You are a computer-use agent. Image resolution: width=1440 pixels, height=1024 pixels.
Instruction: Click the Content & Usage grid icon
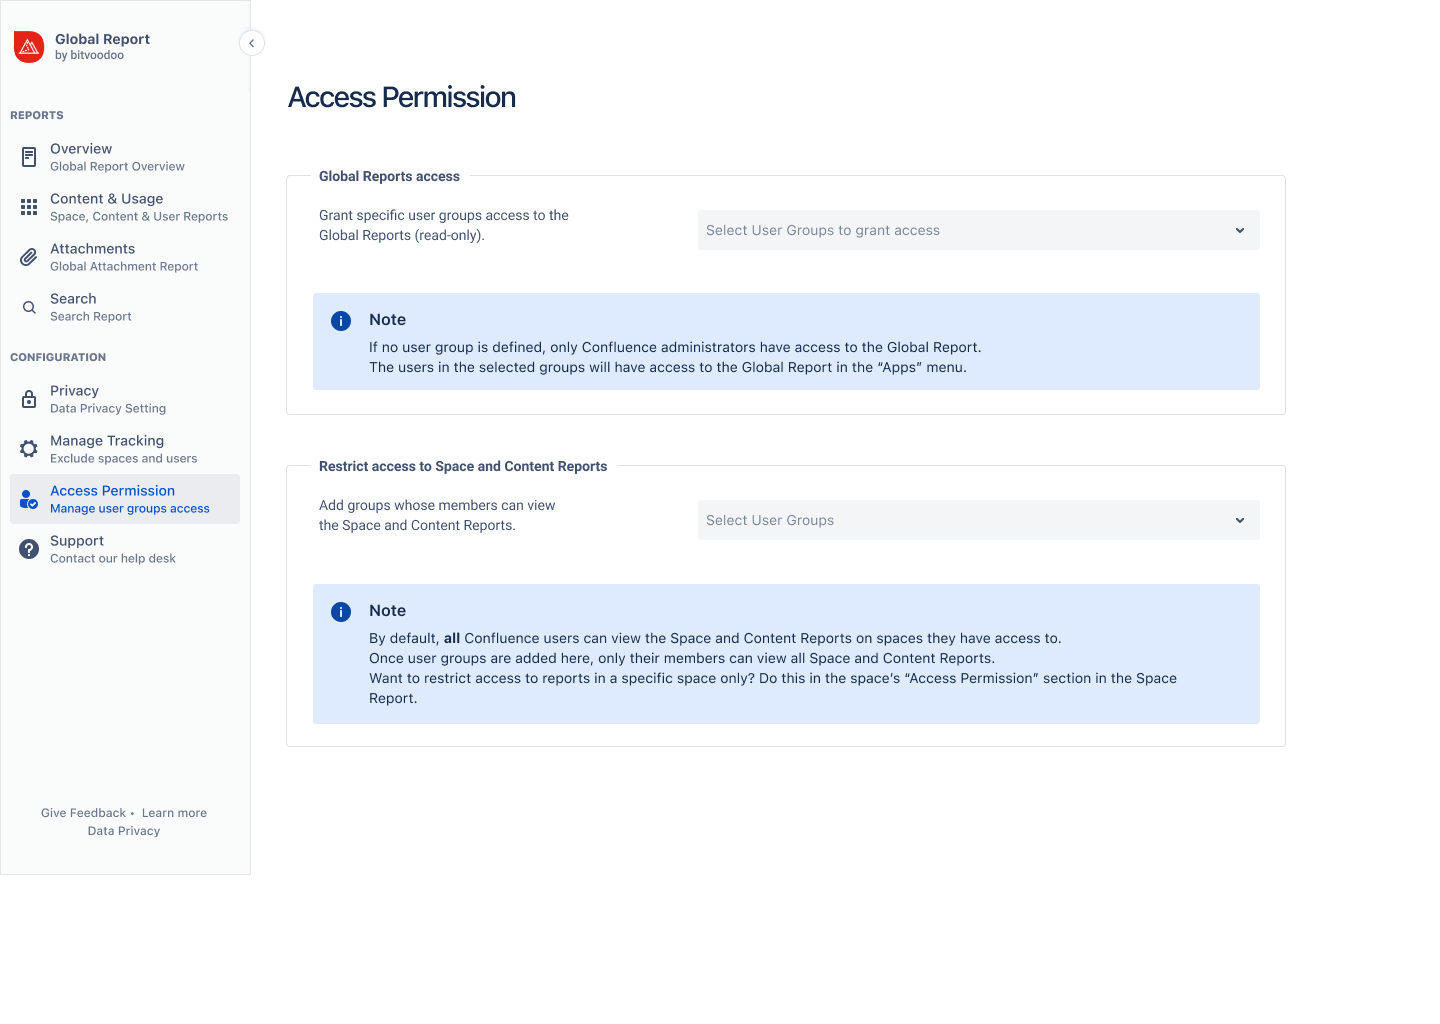(28, 206)
